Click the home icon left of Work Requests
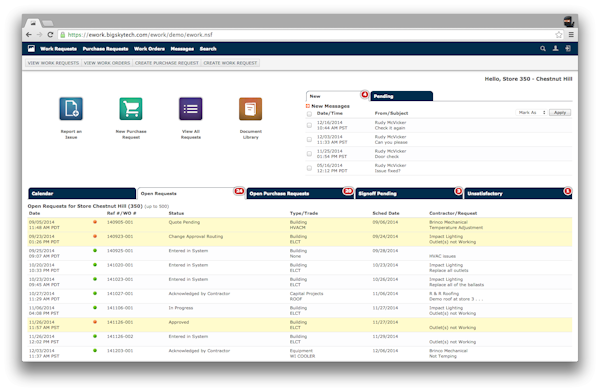This screenshot has width=600, height=392. [x=31, y=49]
